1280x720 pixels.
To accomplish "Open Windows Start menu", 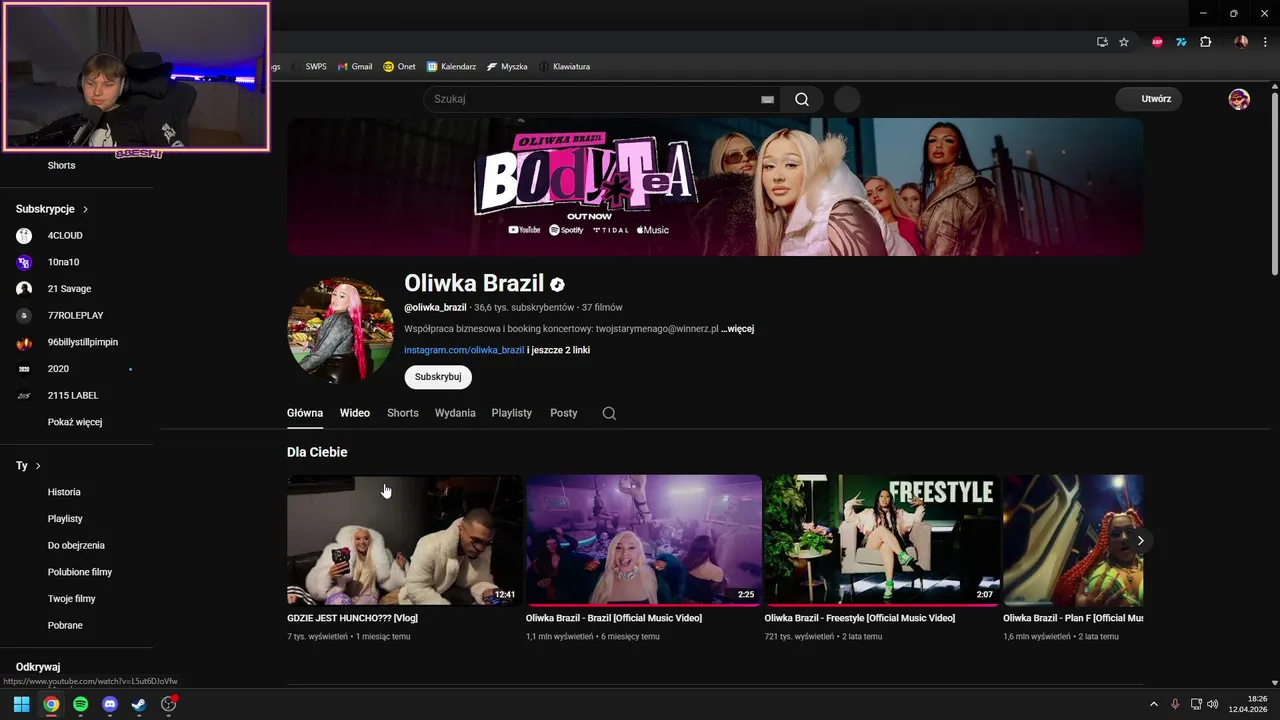I will [x=21, y=704].
